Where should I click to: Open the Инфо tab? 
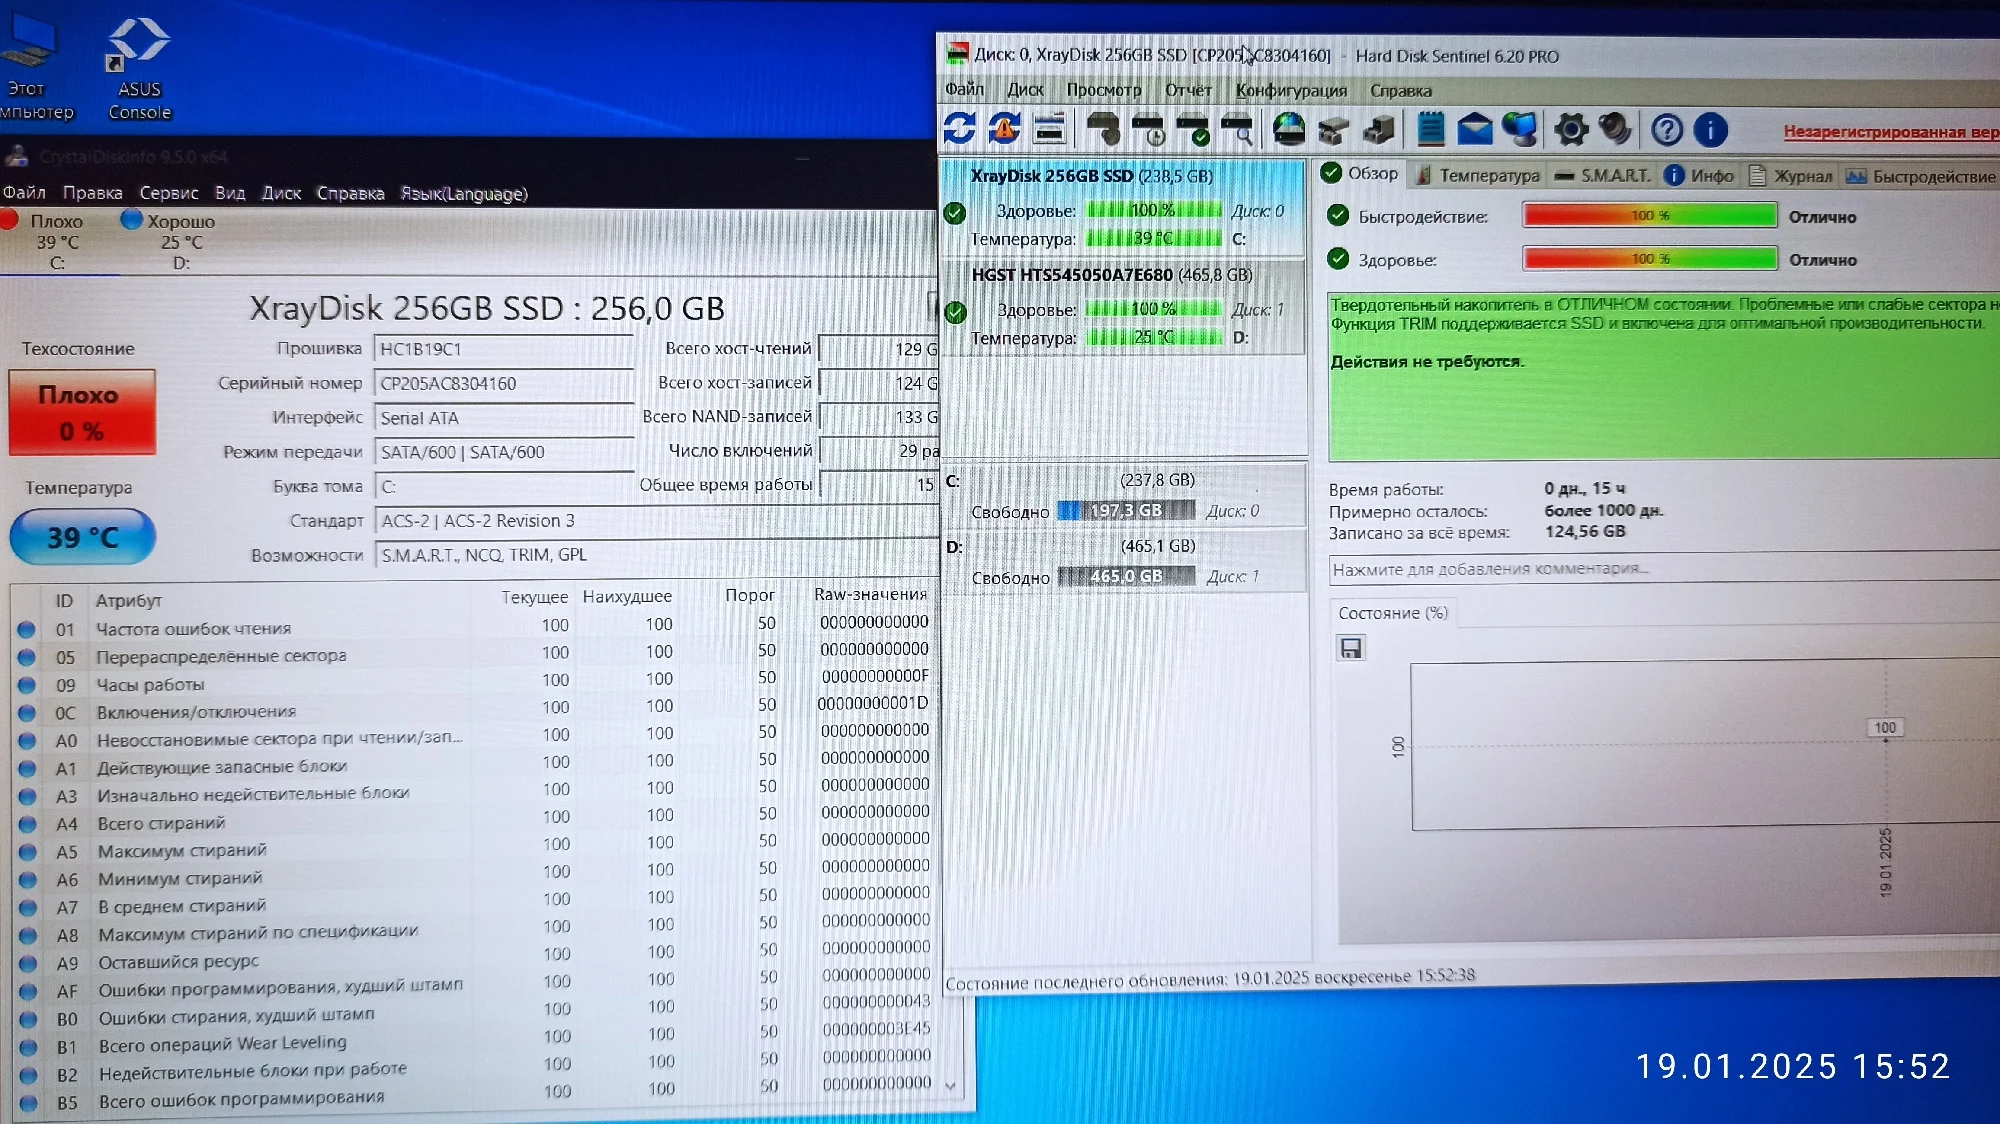(x=1699, y=176)
